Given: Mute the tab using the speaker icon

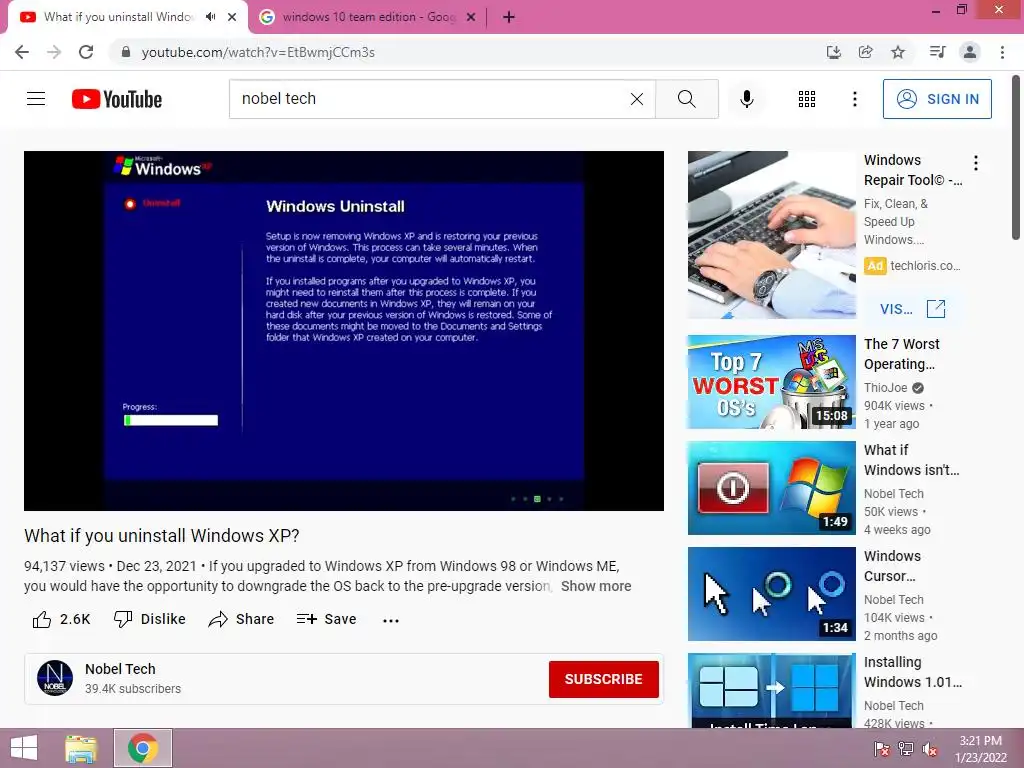Looking at the screenshot, I should [x=210, y=17].
